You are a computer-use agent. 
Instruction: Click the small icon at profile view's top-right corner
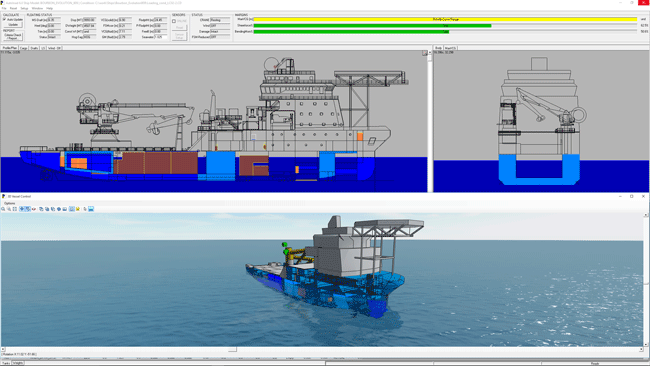coord(424,53)
